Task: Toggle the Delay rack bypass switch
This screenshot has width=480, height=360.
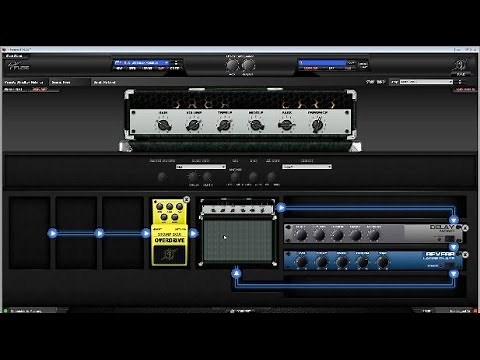Action: 449,239
